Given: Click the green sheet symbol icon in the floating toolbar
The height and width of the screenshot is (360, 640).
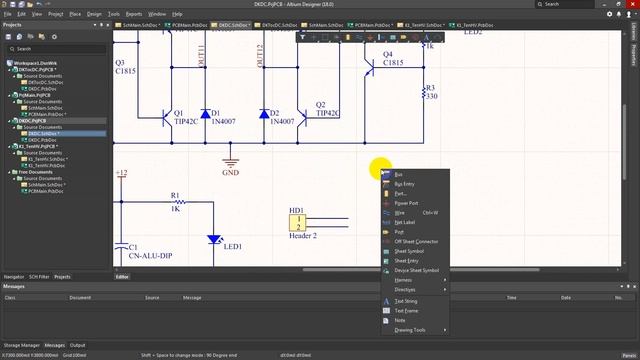Looking at the screenshot, I should coord(393,37).
